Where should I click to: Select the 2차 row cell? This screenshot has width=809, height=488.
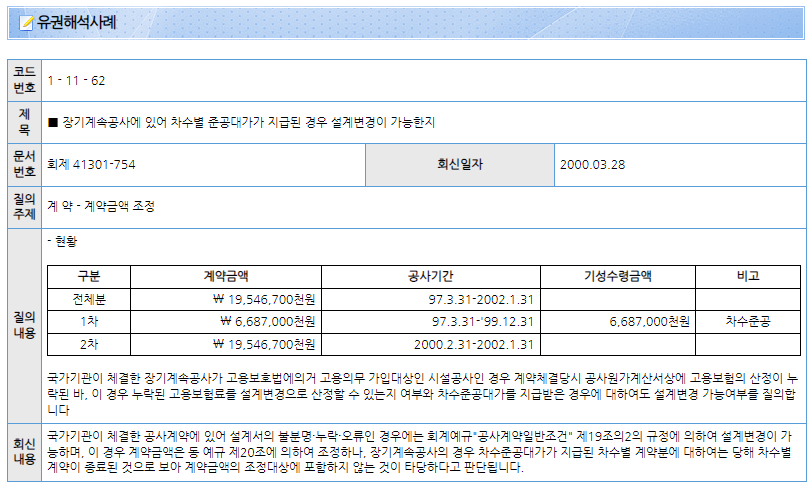pos(89,344)
